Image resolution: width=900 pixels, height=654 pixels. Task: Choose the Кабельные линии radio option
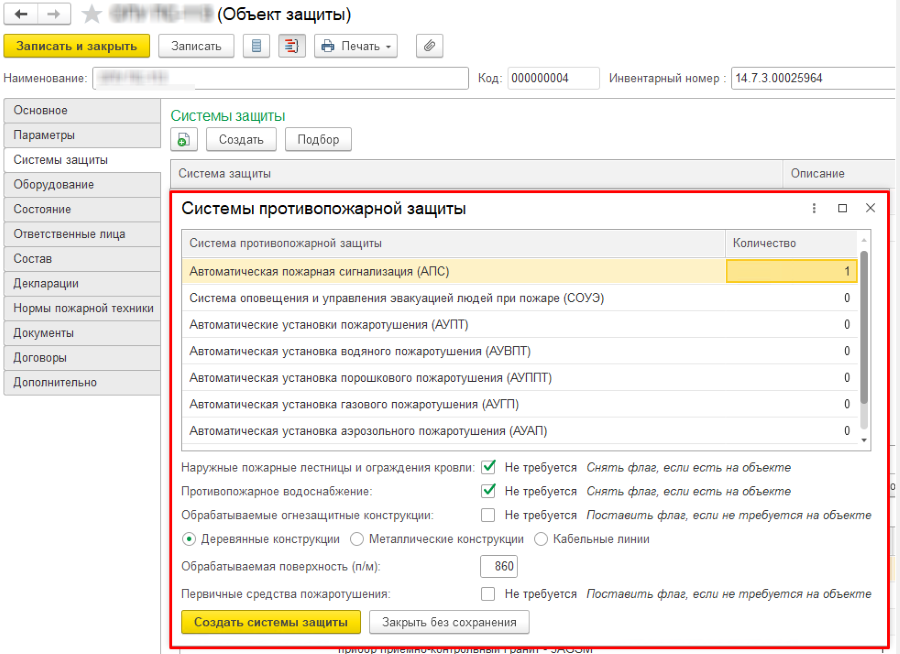point(541,539)
